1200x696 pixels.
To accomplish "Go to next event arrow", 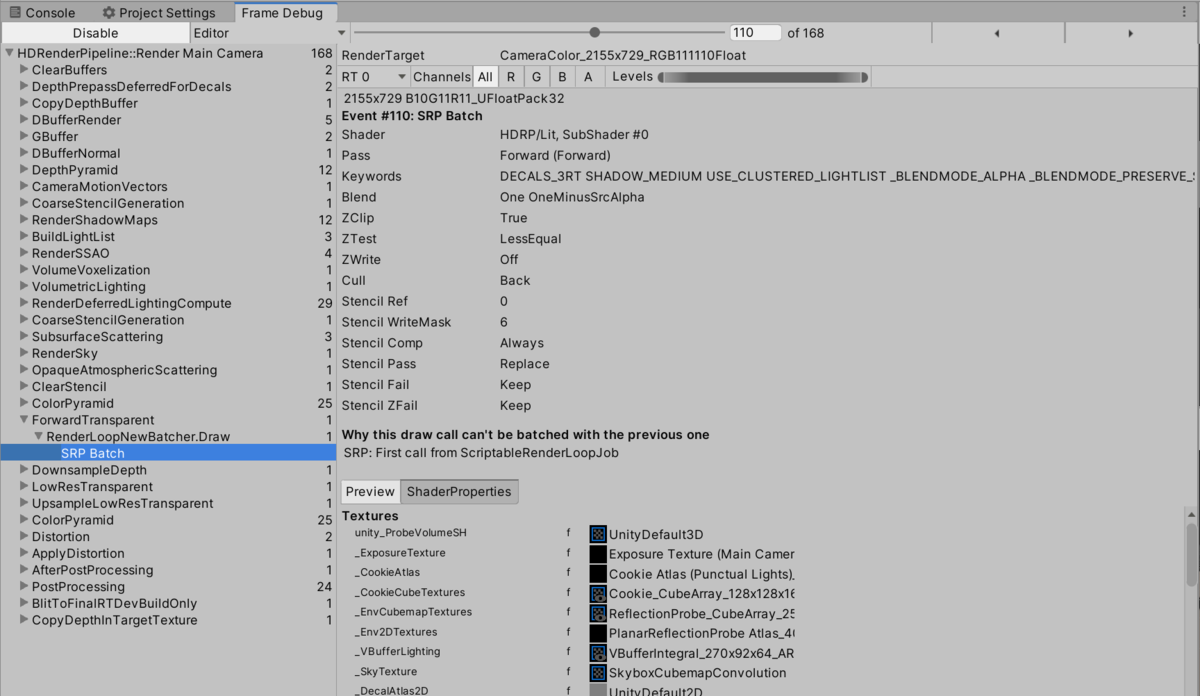I will click(x=1131, y=33).
